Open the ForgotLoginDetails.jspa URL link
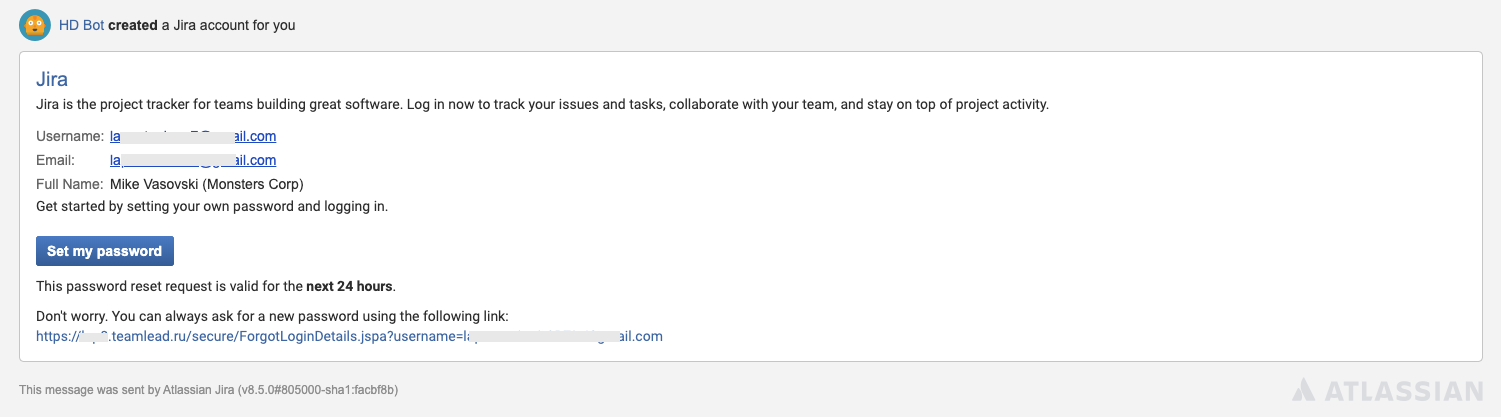 (349, 336)
